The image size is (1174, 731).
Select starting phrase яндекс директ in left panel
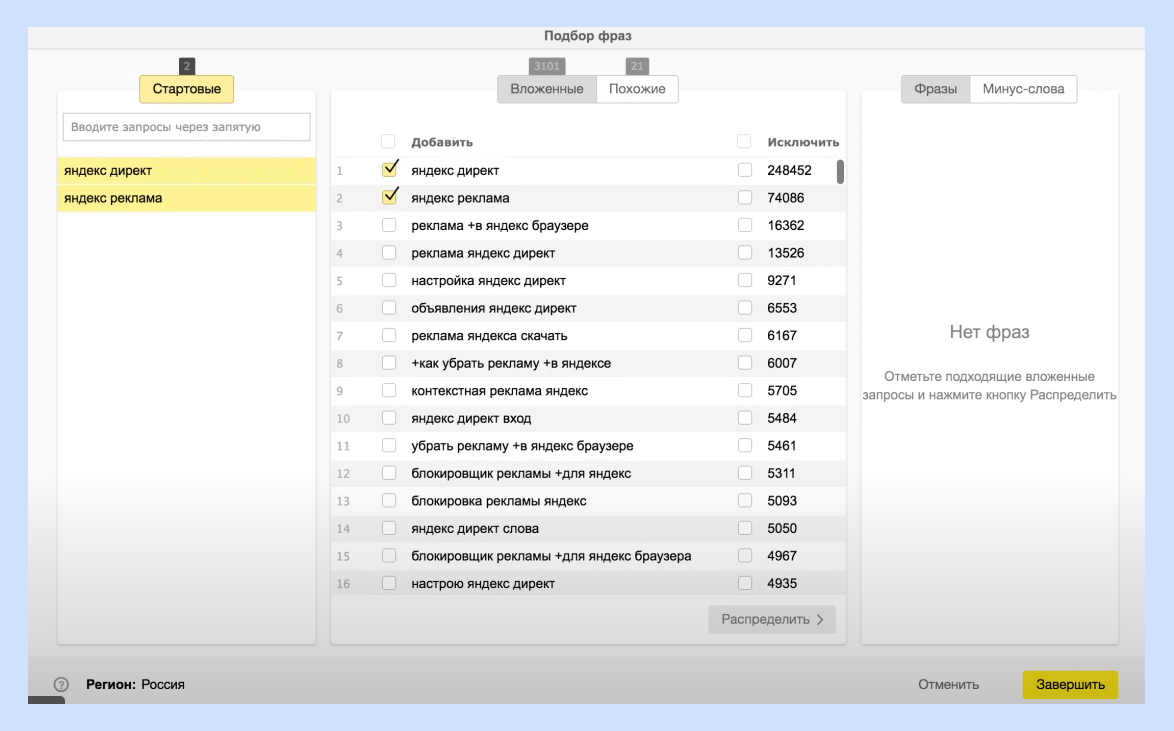point(186,171)
